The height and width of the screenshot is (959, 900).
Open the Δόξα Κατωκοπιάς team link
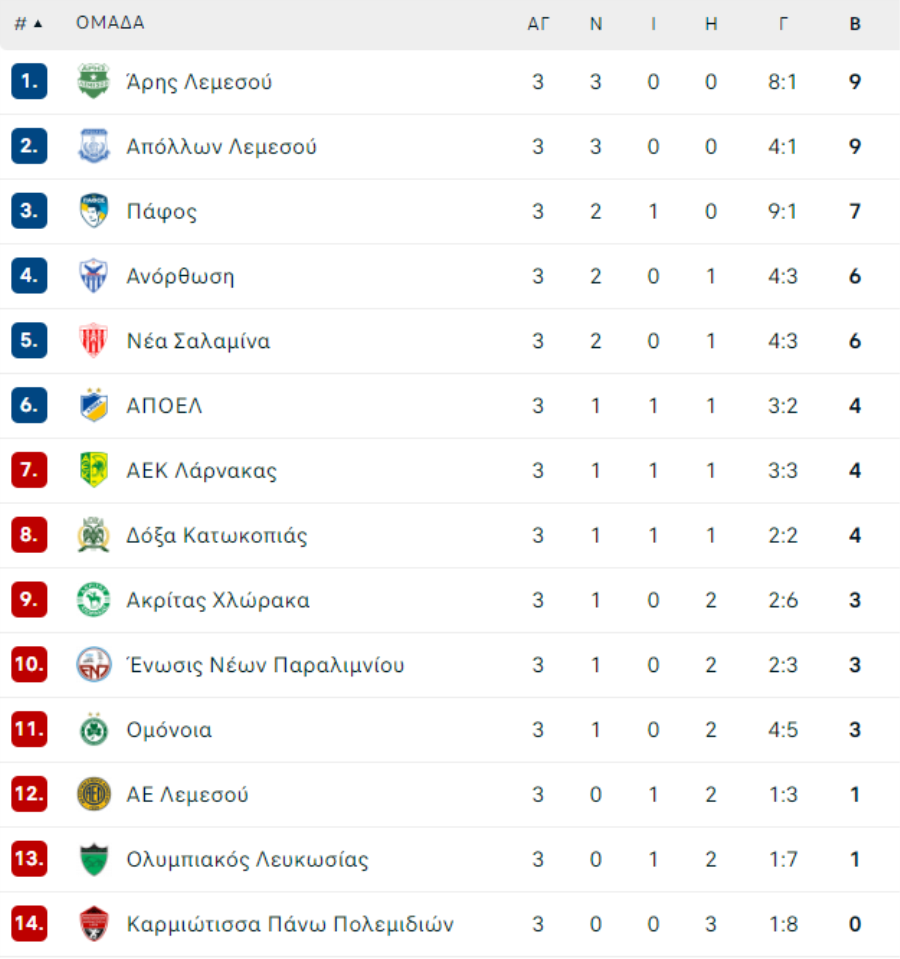[x=216, y=536]
